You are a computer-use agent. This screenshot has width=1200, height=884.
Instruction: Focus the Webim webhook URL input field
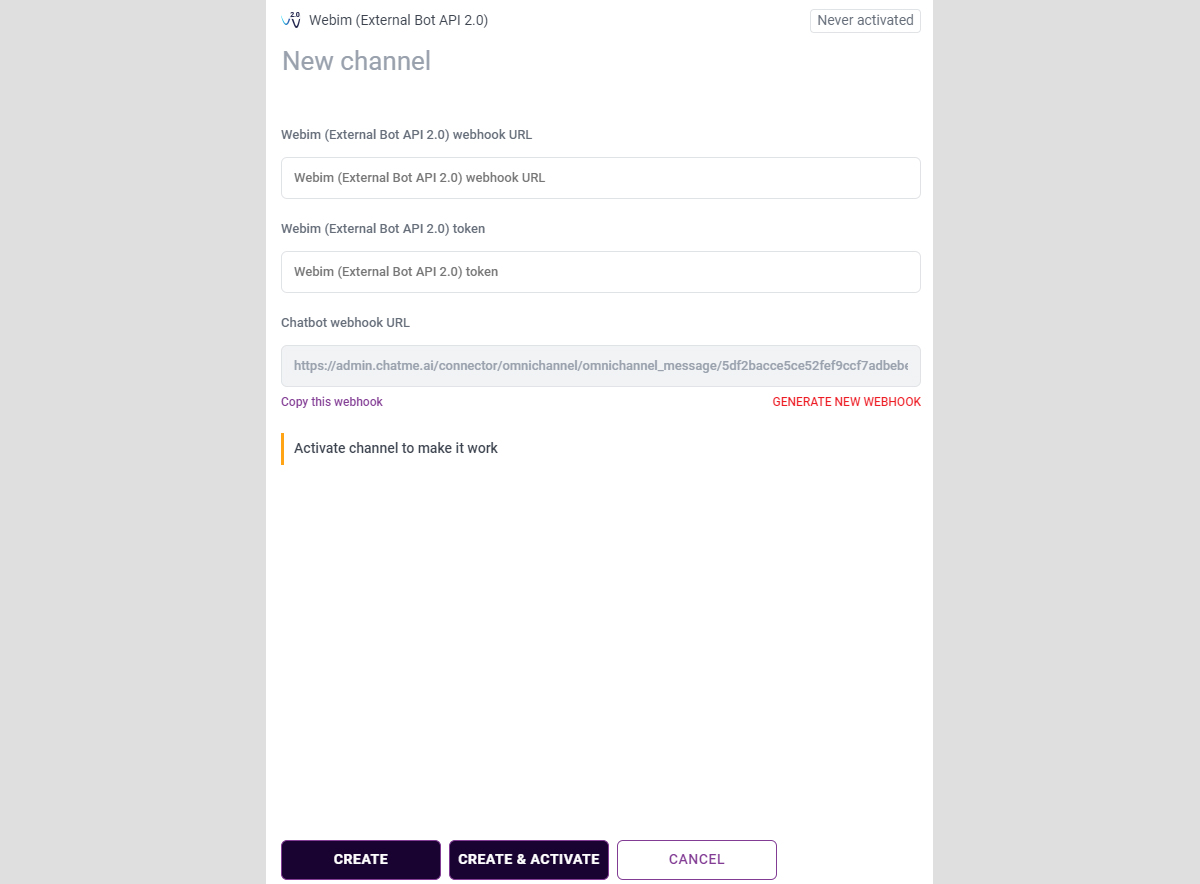pos(600,178)
